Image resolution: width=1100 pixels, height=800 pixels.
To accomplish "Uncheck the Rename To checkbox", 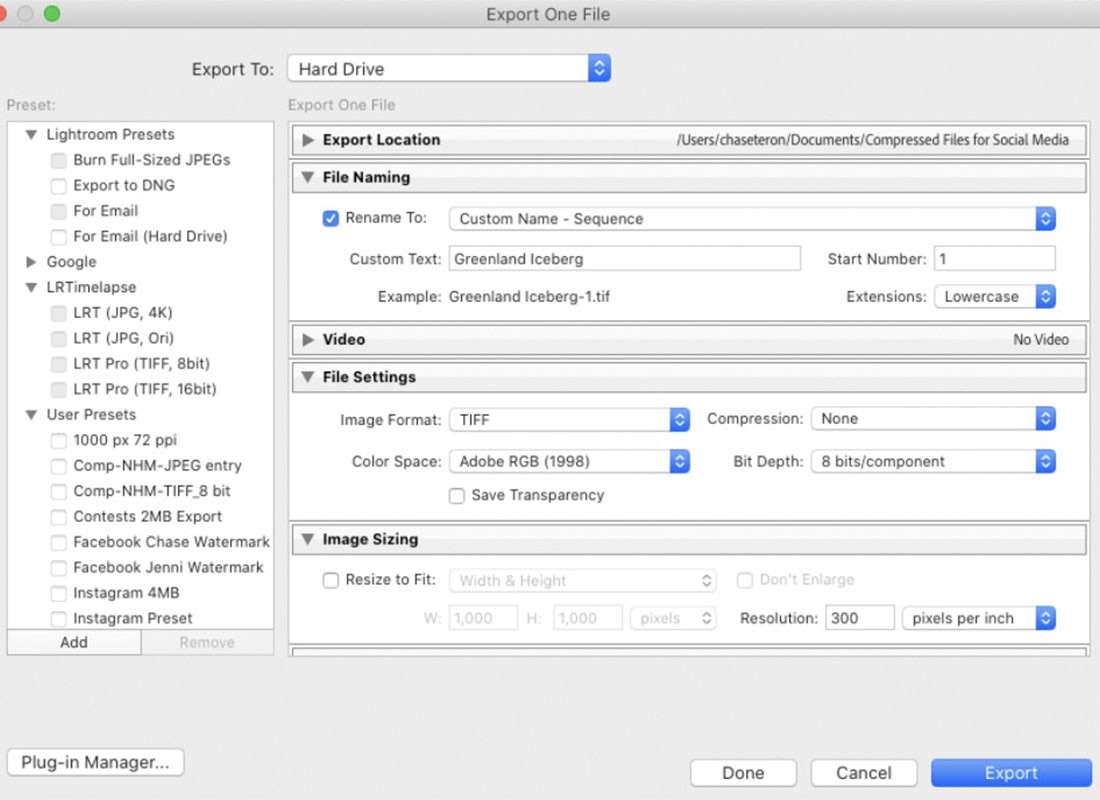I will [331, 218].
